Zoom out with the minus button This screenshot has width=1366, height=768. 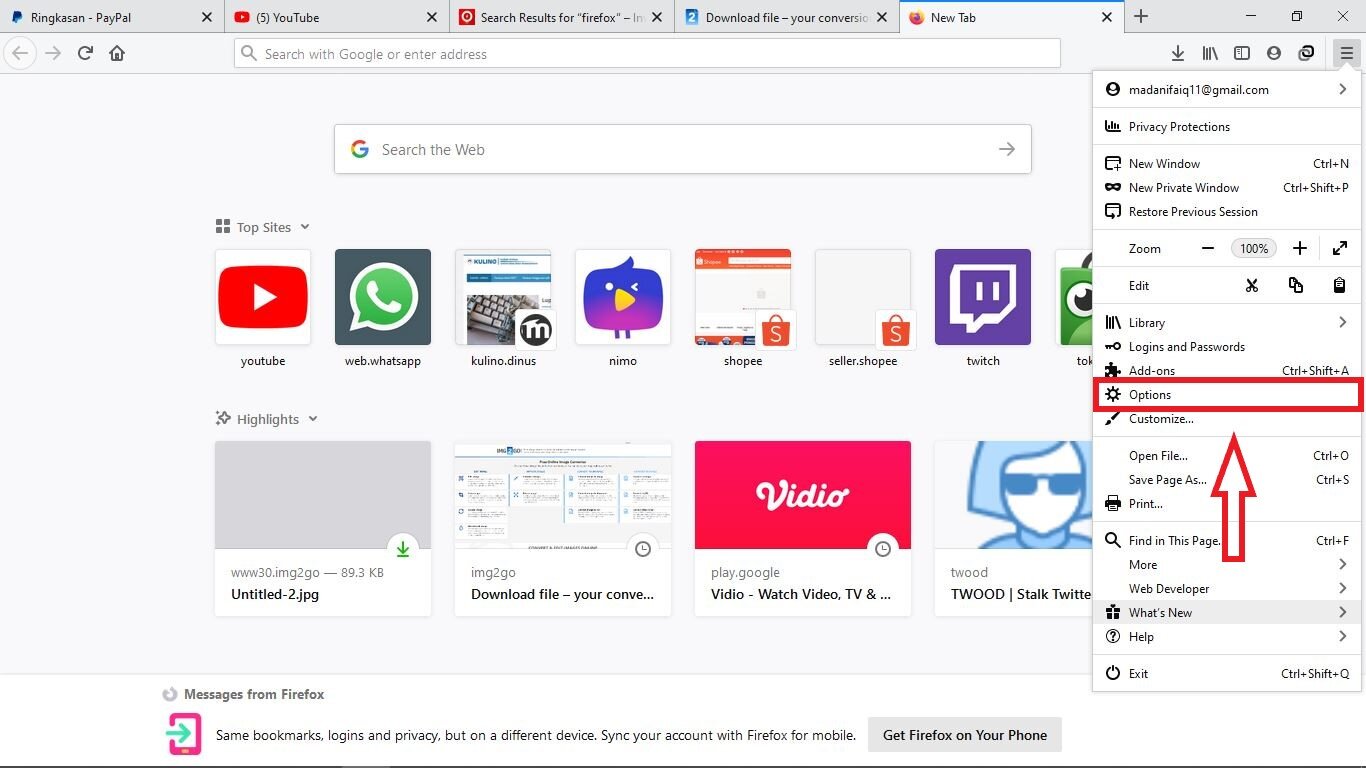pos(1208,248)
